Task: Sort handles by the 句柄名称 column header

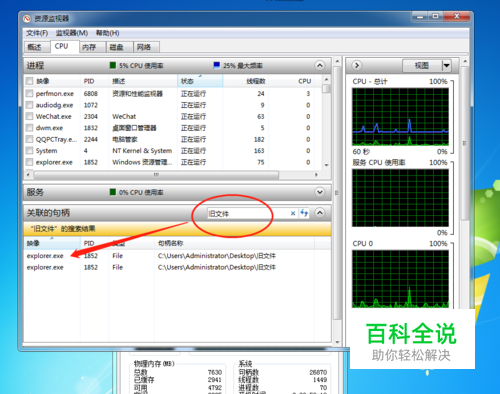Action: 234,243
